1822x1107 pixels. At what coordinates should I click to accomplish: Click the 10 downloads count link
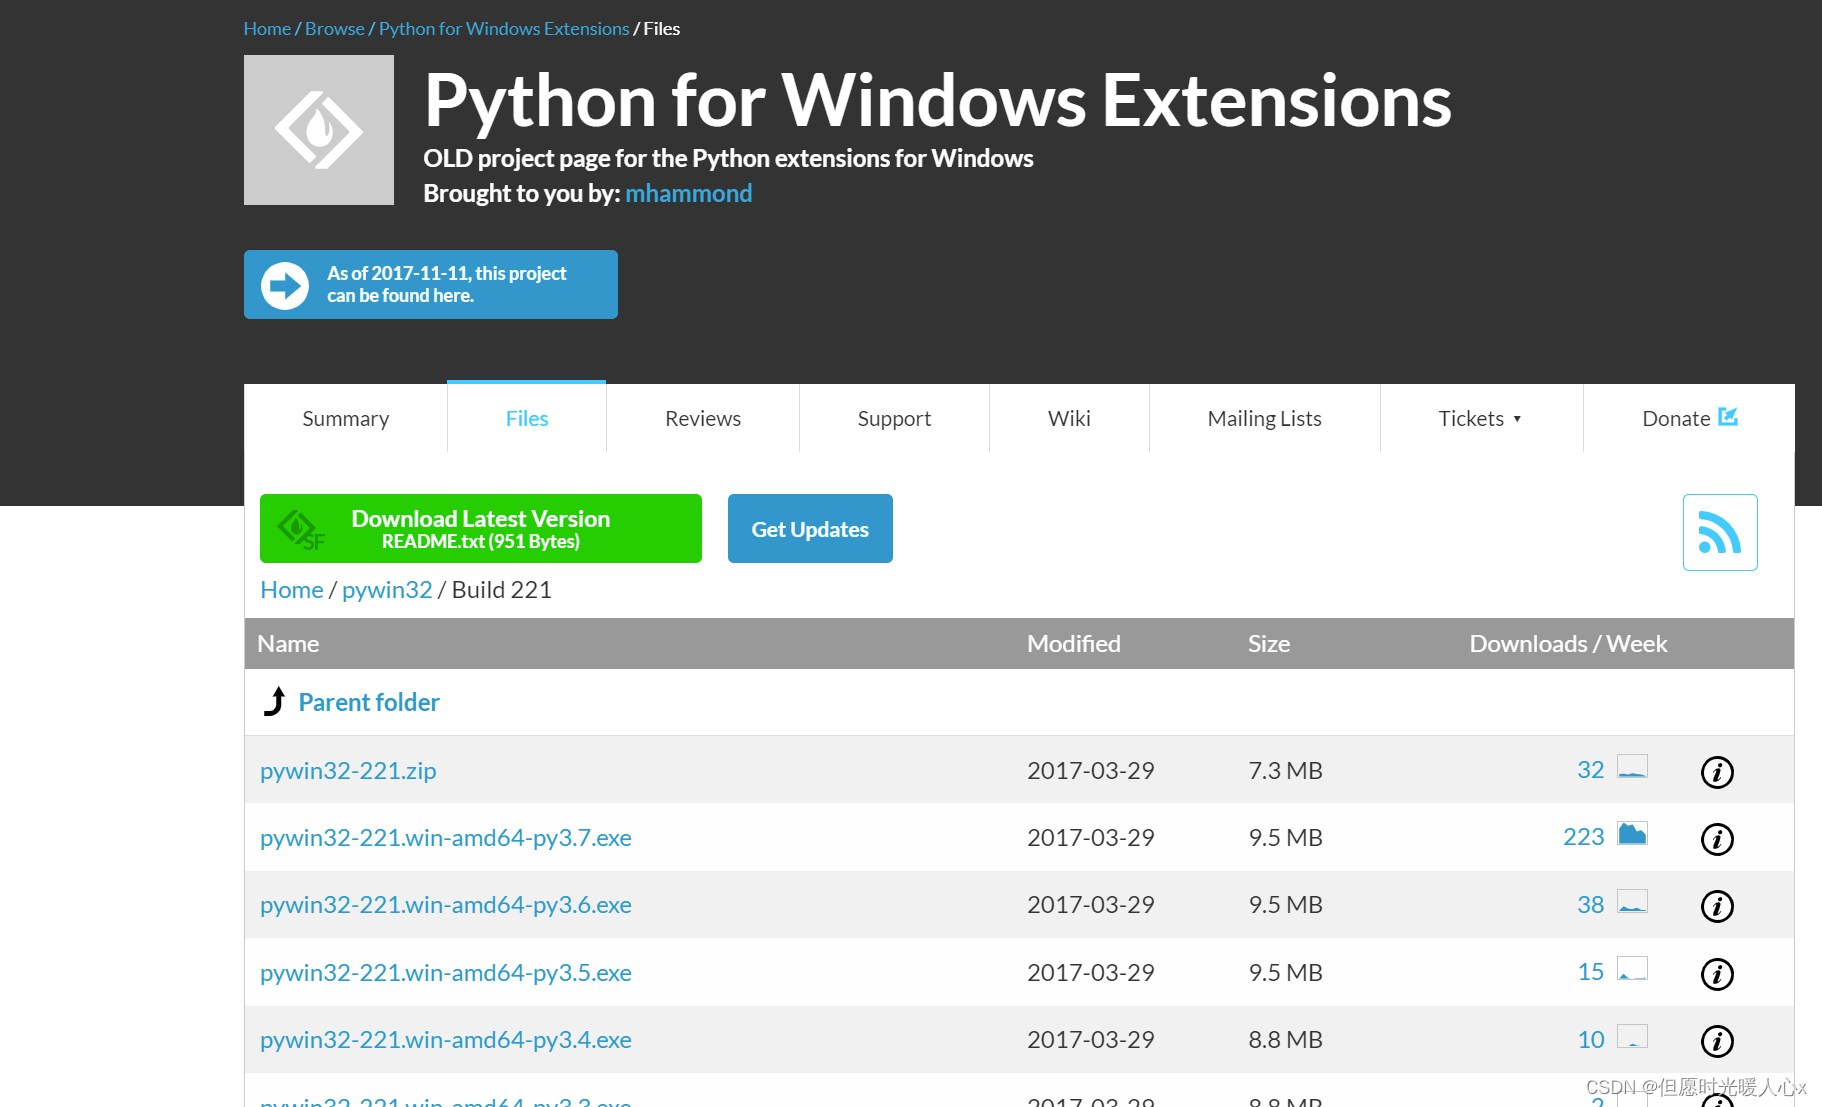tap(1590, 1039)
